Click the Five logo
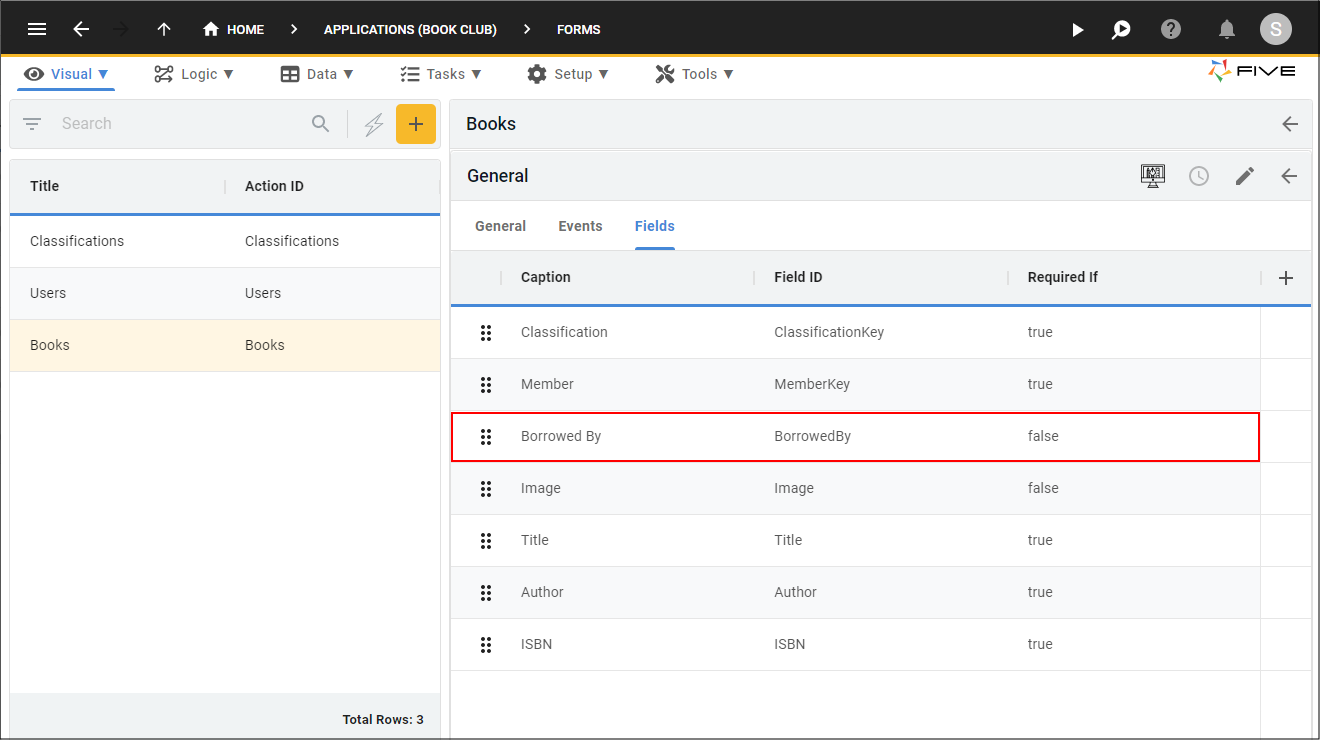 [1252, 71]
